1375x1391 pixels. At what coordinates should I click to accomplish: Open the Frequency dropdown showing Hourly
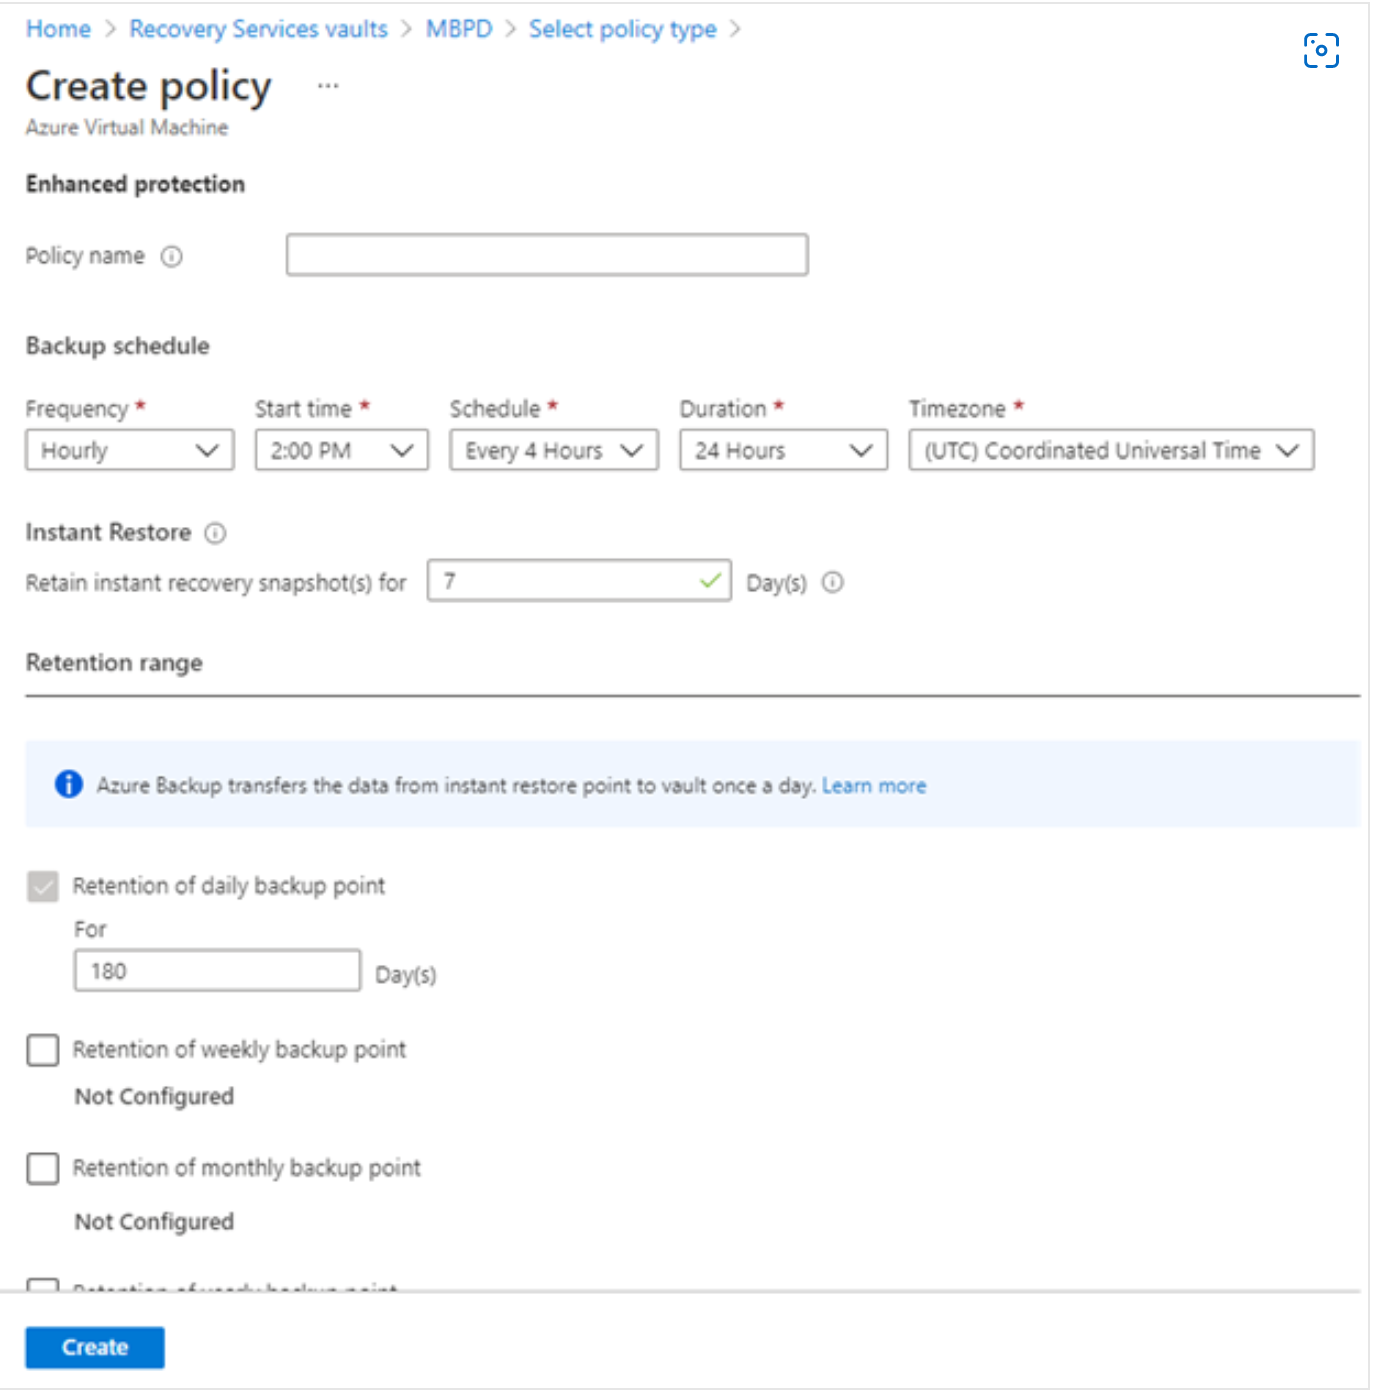point(130,450)
